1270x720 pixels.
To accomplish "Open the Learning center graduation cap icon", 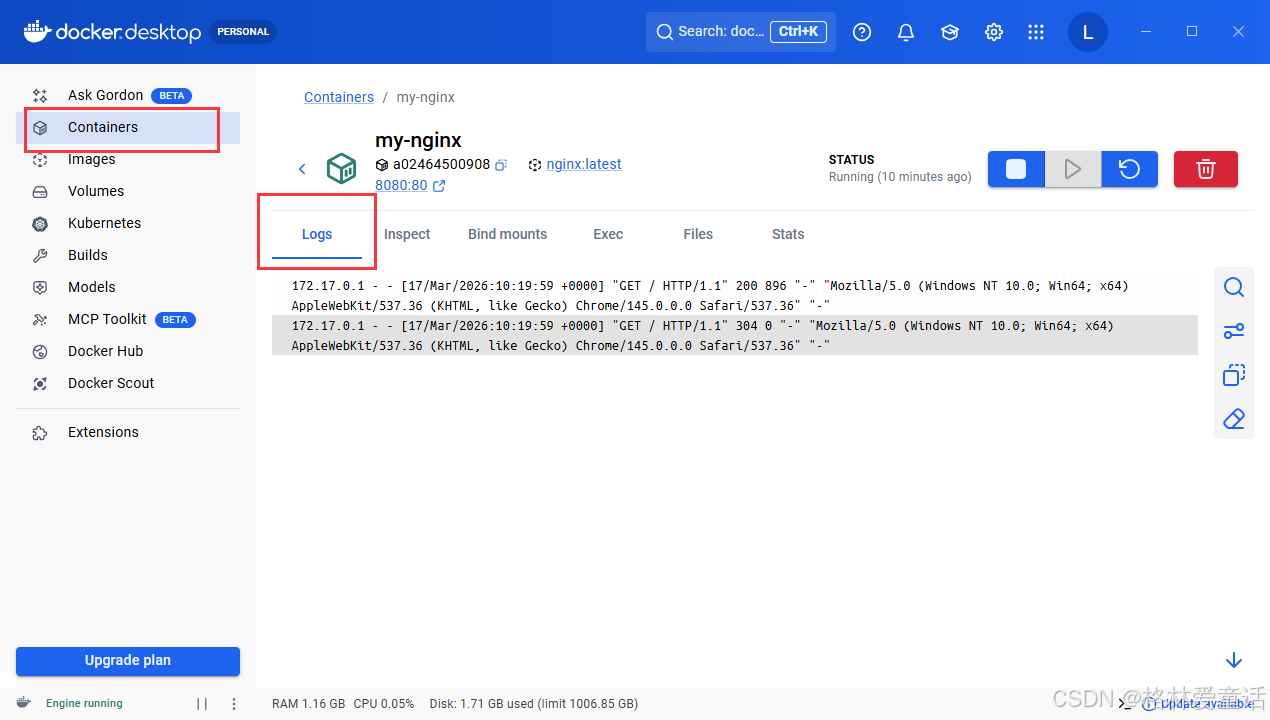I will click(950, 32).
